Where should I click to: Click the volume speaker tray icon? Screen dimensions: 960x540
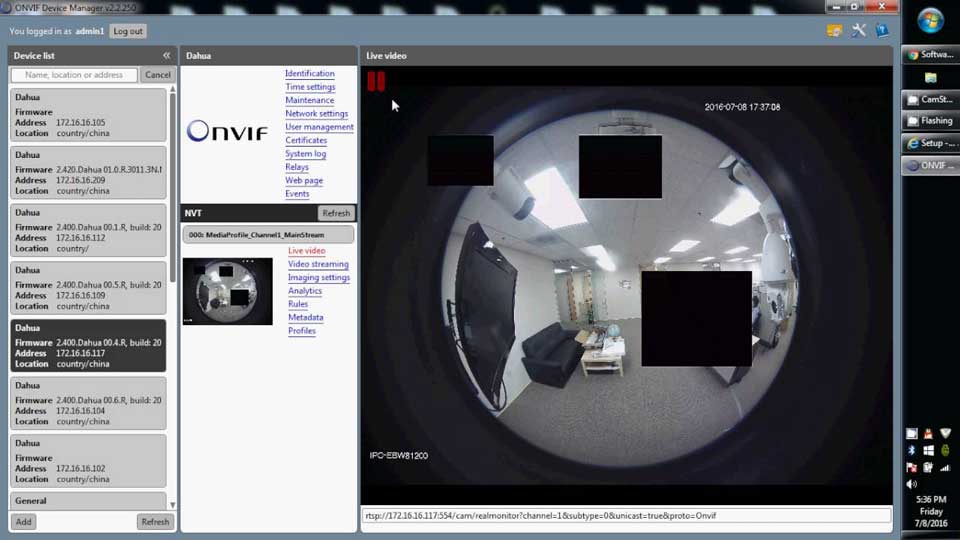pyautogui.click(x=911, y=484)
